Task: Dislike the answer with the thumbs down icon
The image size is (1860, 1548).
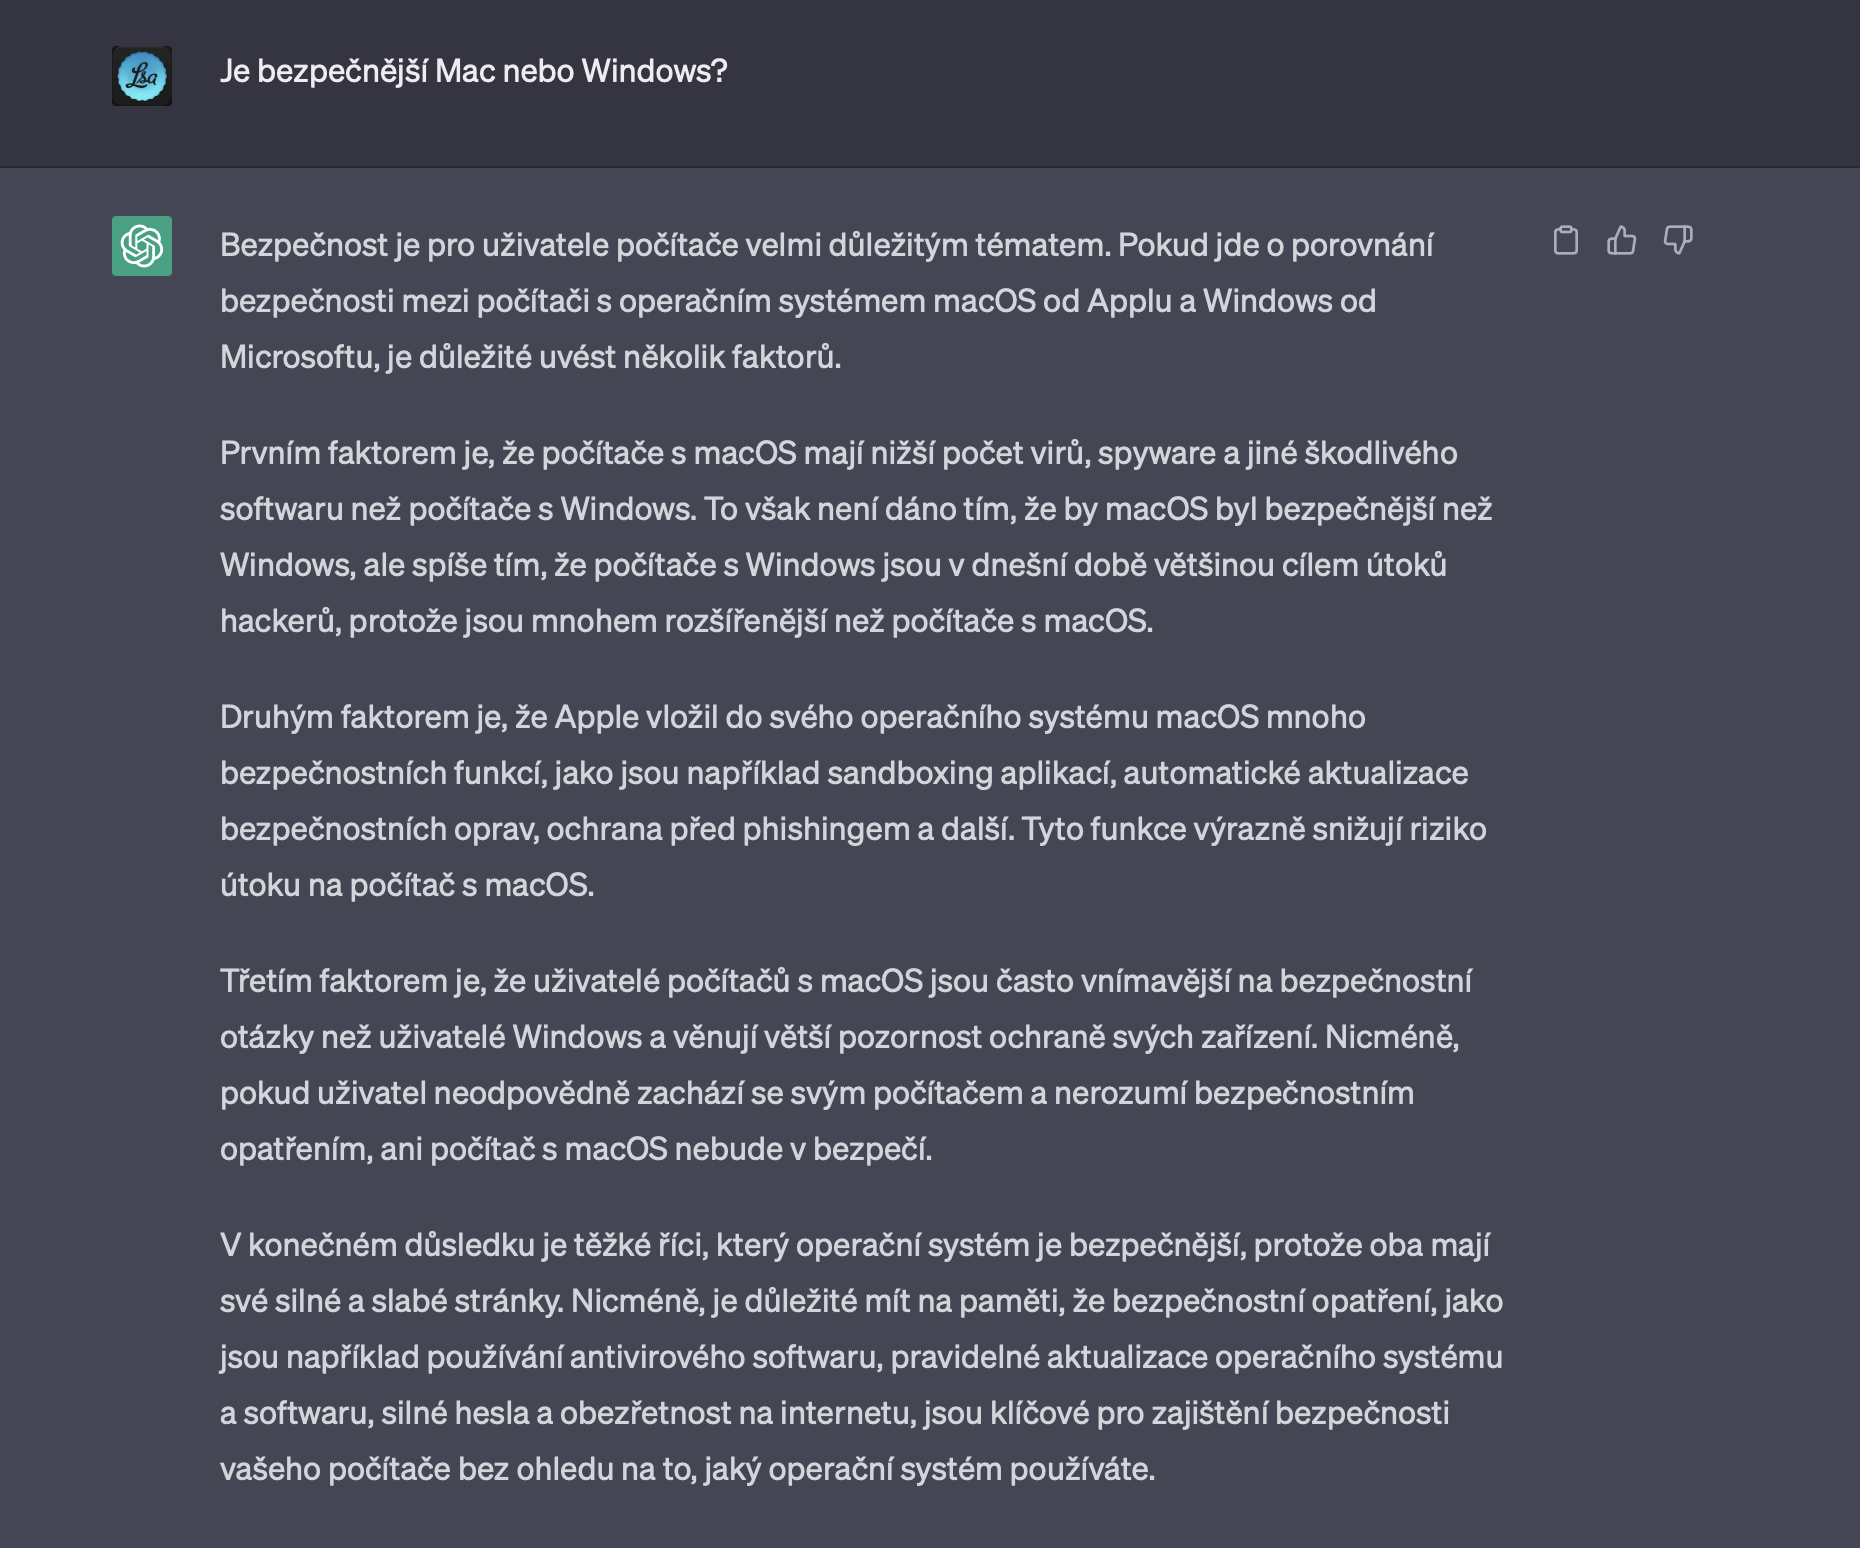Action: (1677, 241)
